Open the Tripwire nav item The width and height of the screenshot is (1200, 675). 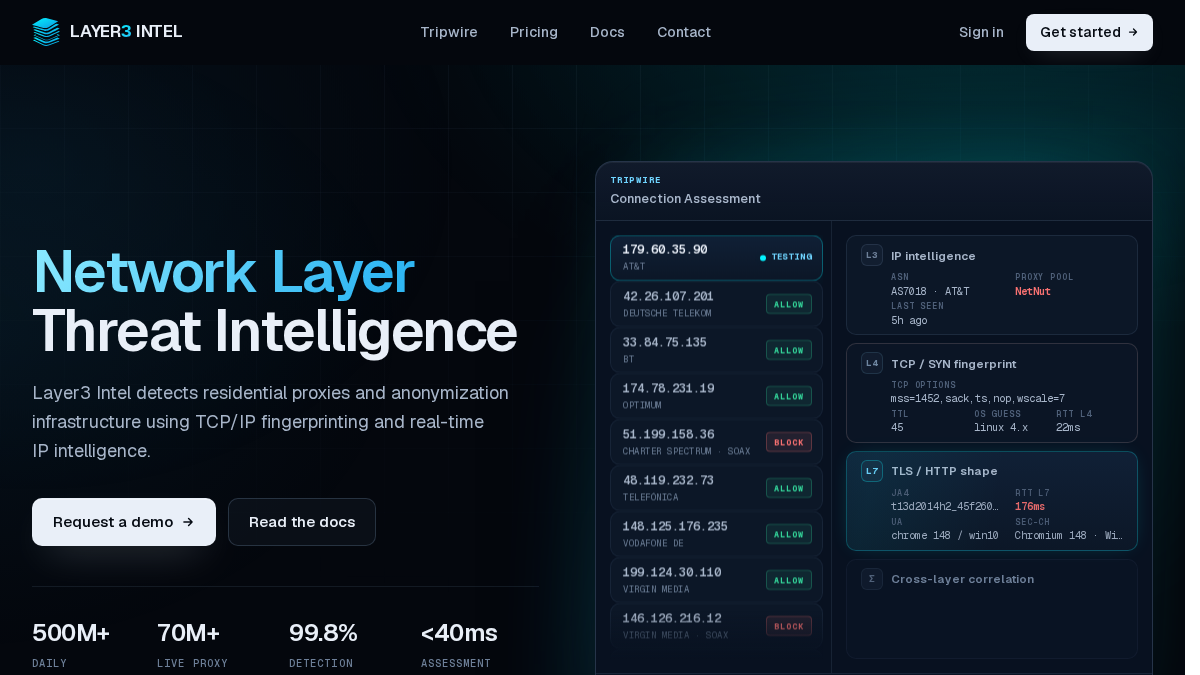[449, 32]
